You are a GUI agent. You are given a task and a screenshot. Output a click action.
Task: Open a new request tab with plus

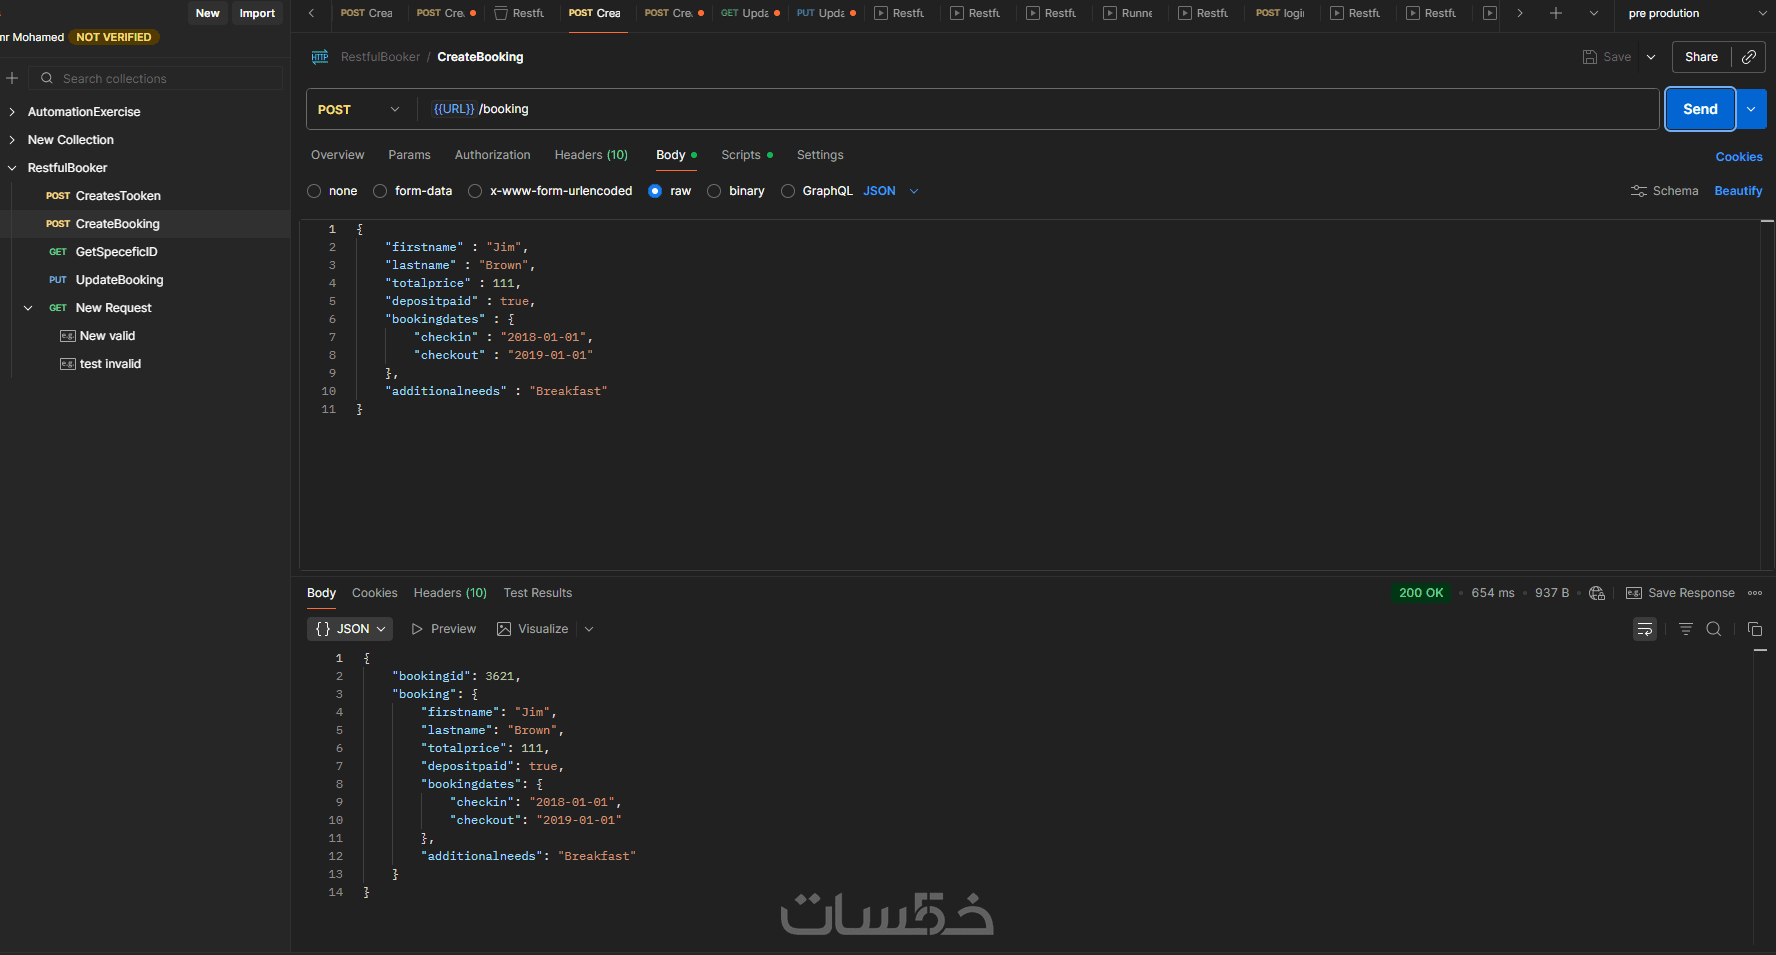(1556, 13)
